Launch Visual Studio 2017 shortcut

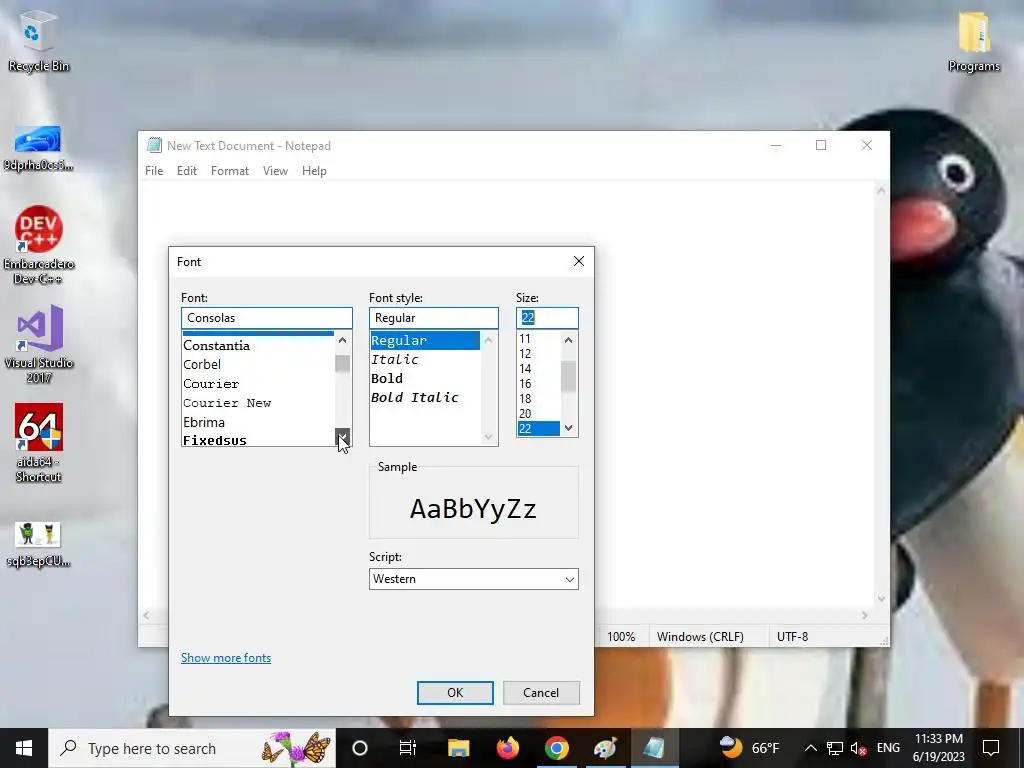[39, 344]
